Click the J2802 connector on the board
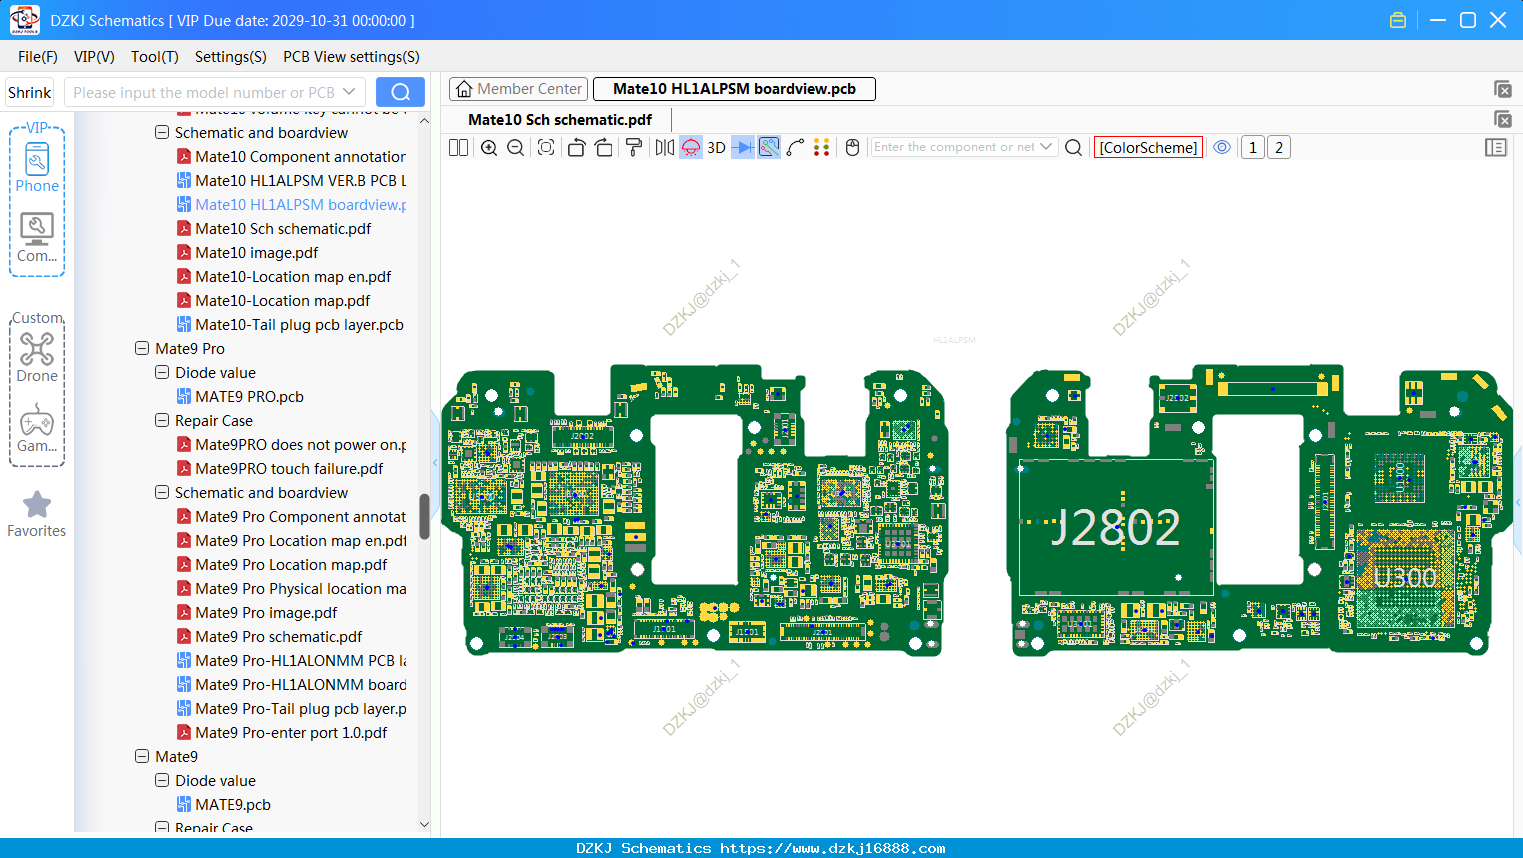 (1115, 527)
